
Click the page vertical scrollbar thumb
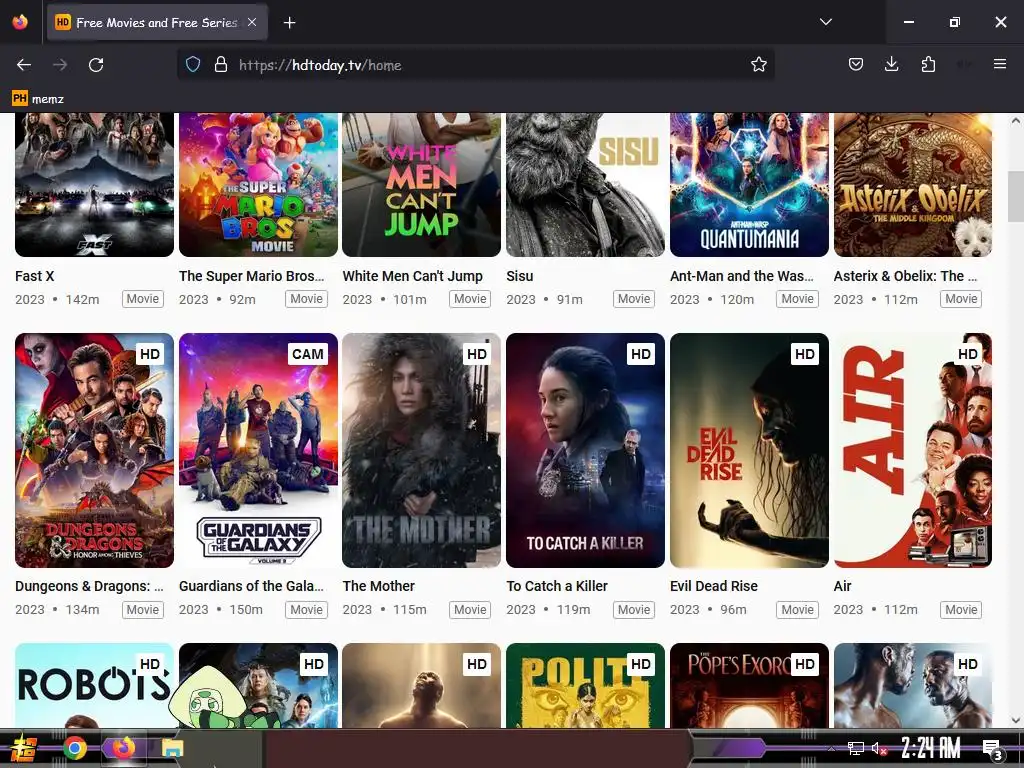tap(1016, 196)
